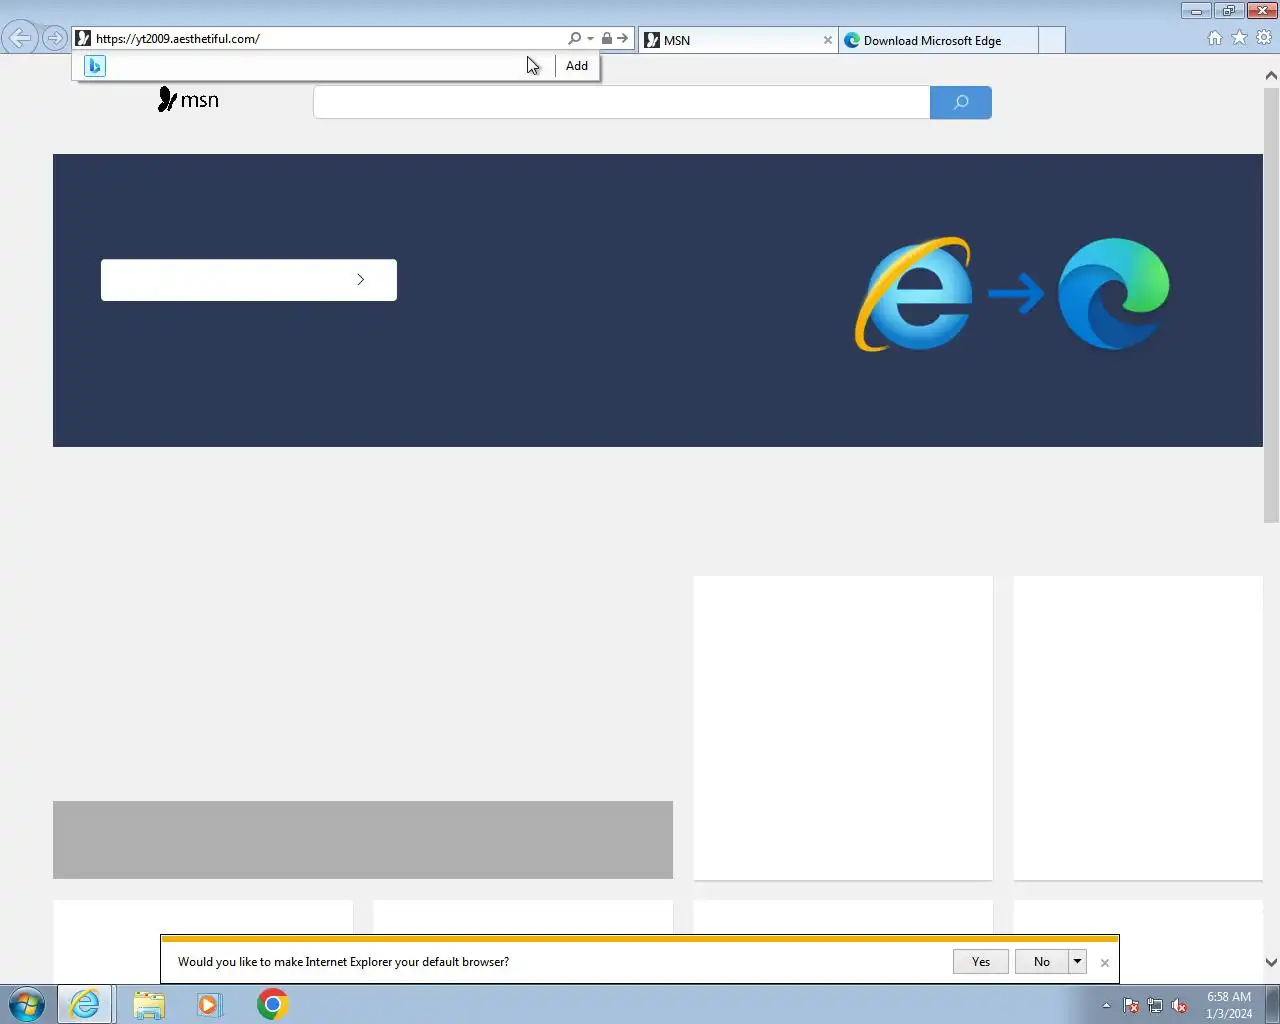Click the MSN web search box
The height and width of the screenshot is (1024, 1280).
pos(621,103)
